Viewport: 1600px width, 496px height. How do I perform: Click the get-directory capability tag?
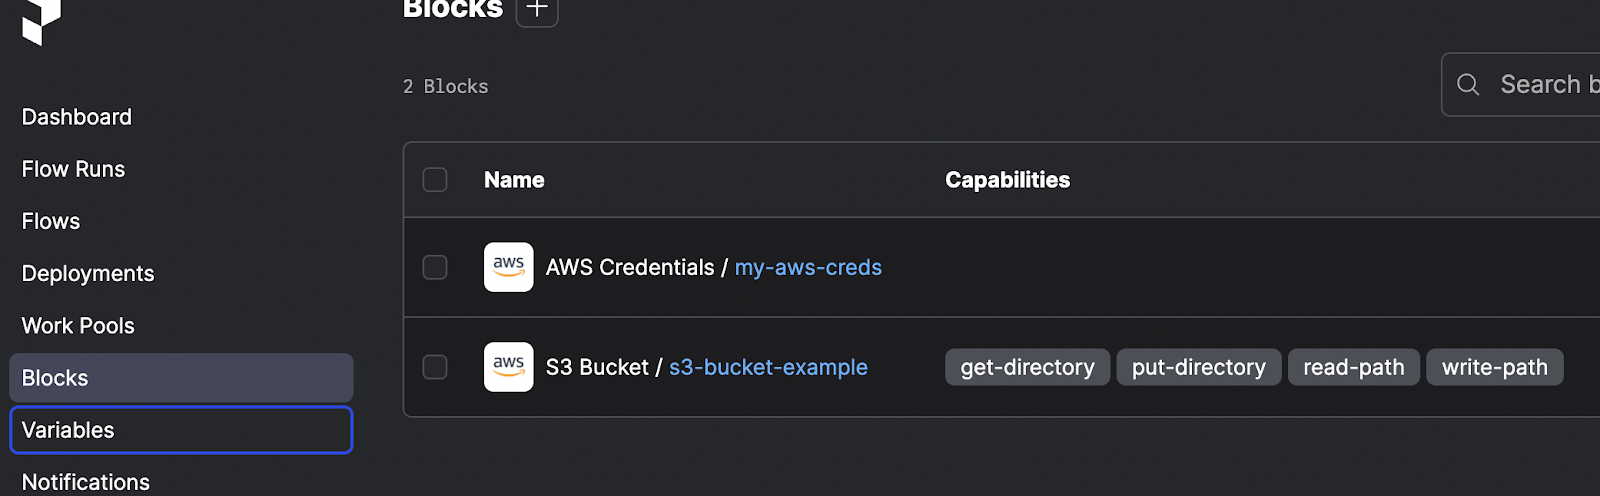pyautogui.click(x=1027, y=367)
